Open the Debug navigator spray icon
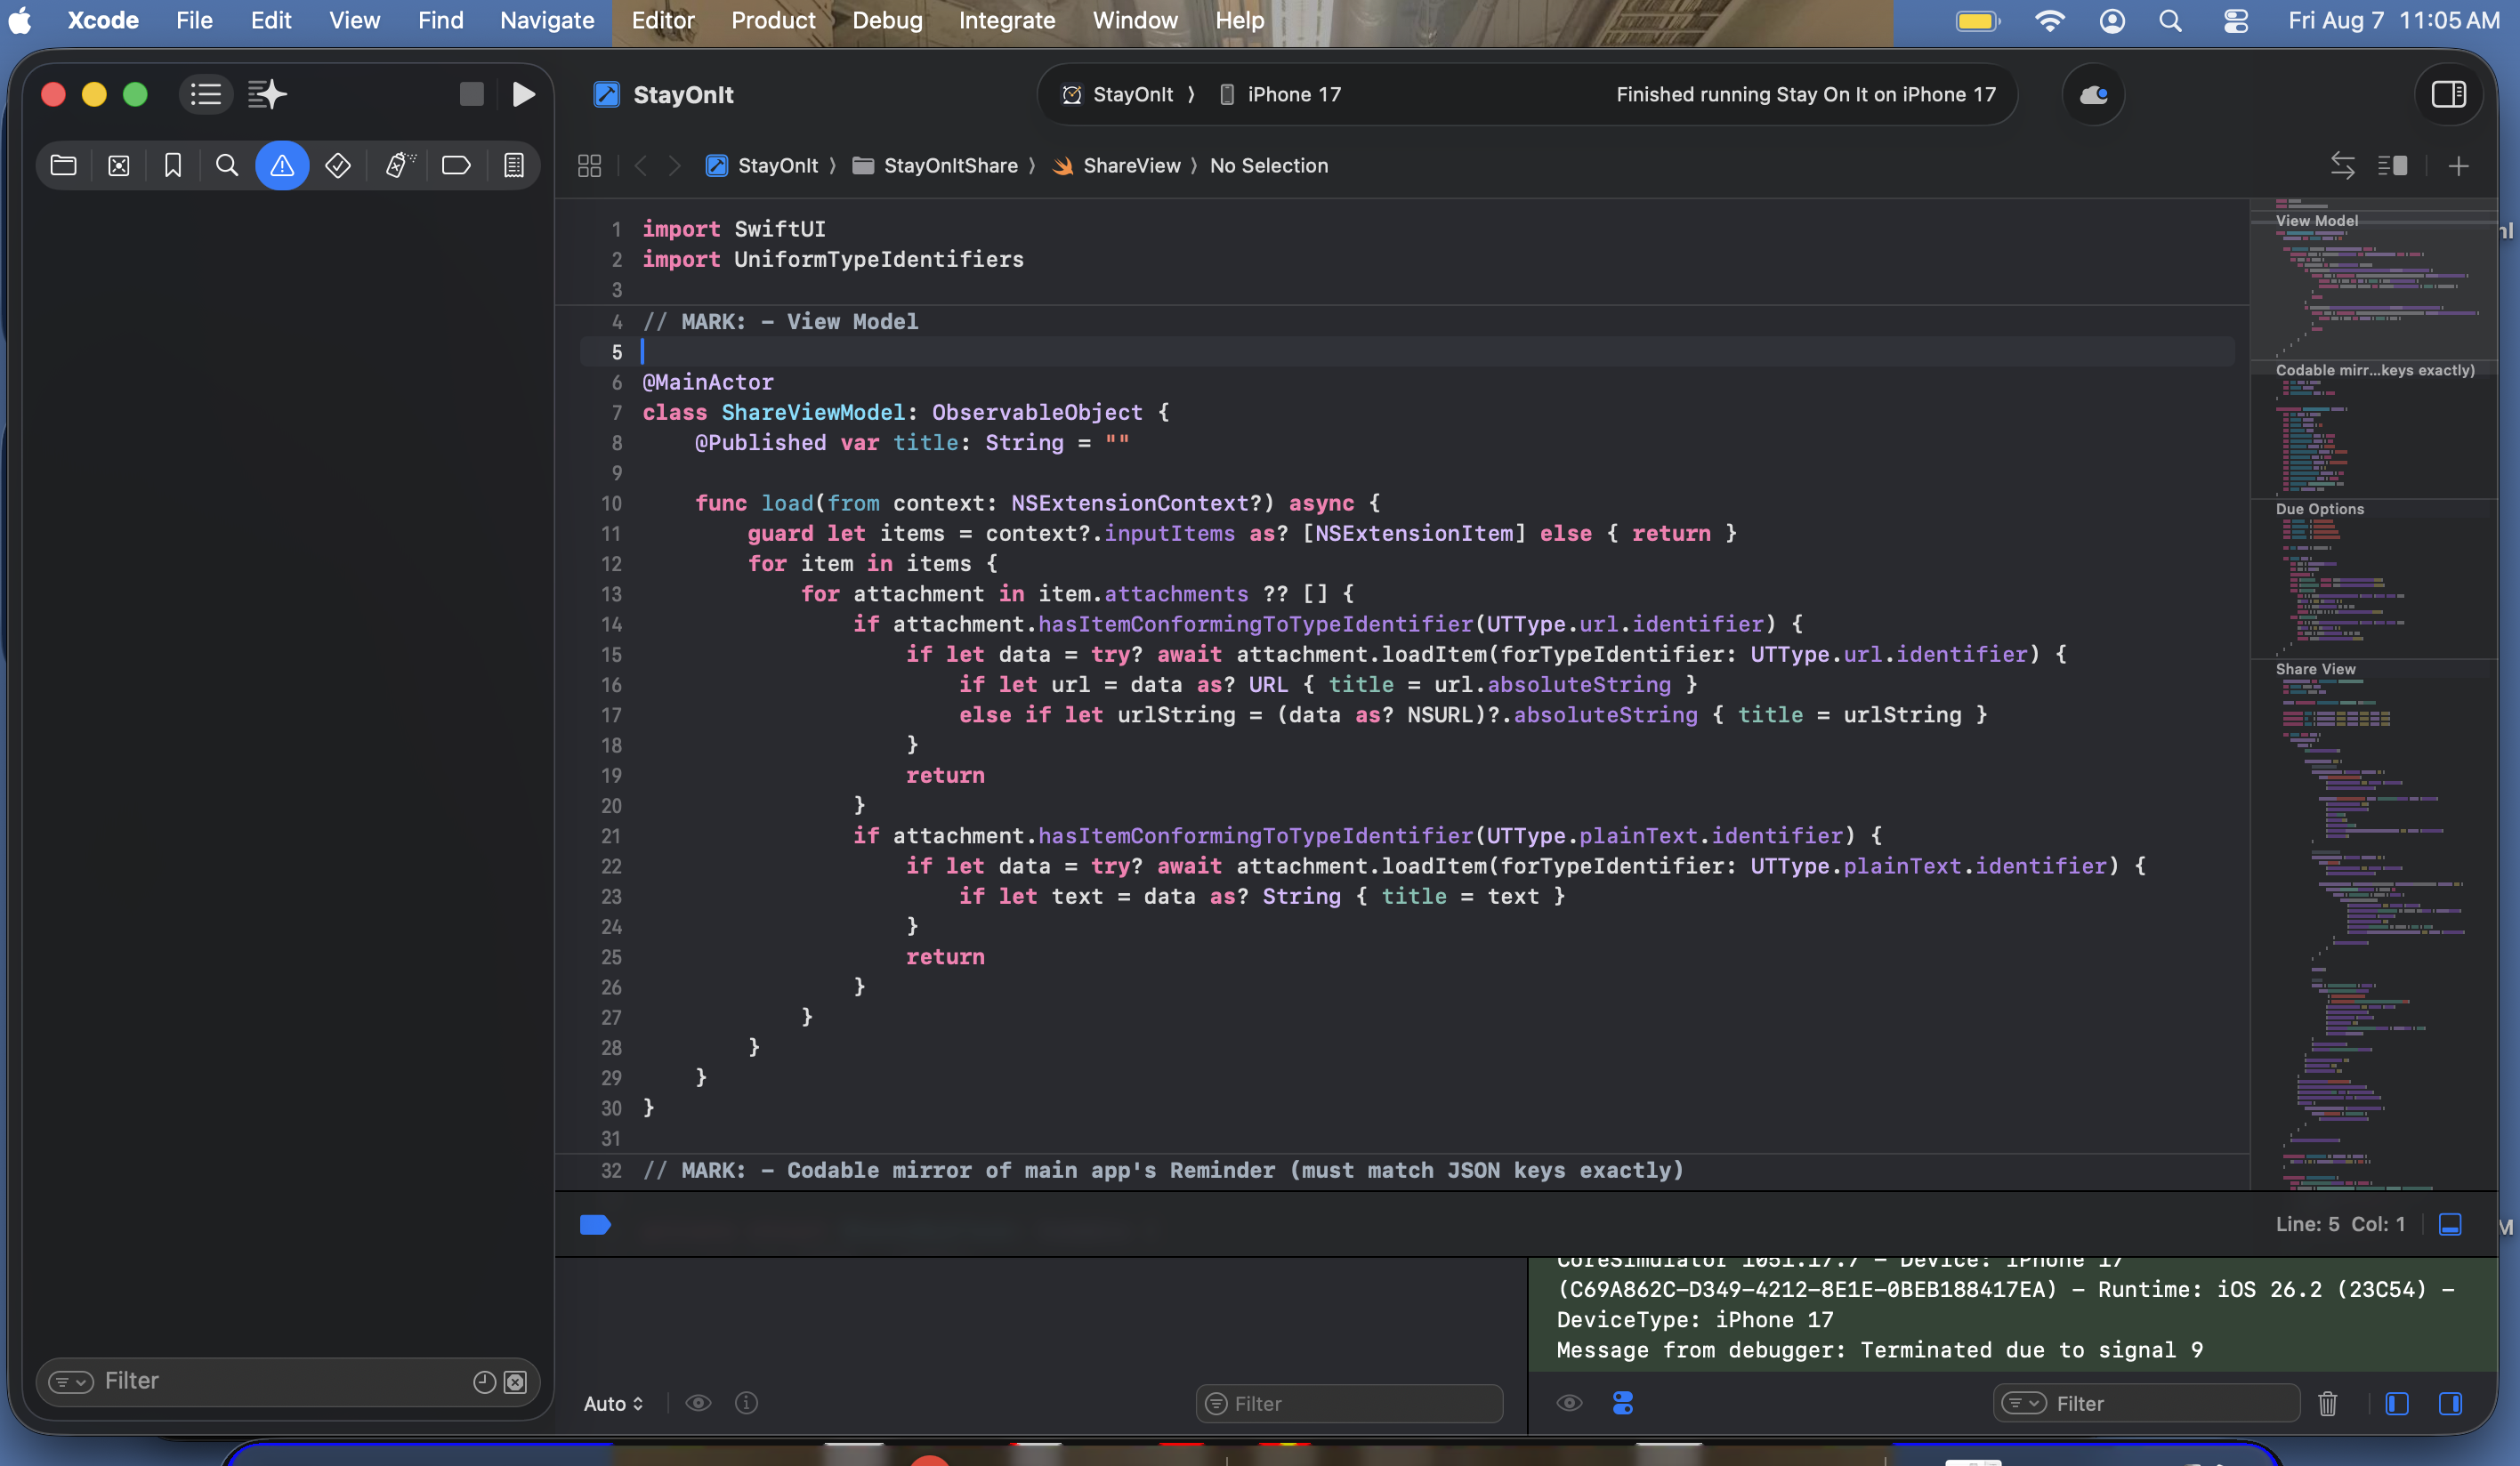The image size is (2520, 1466). tap(400, 165)
